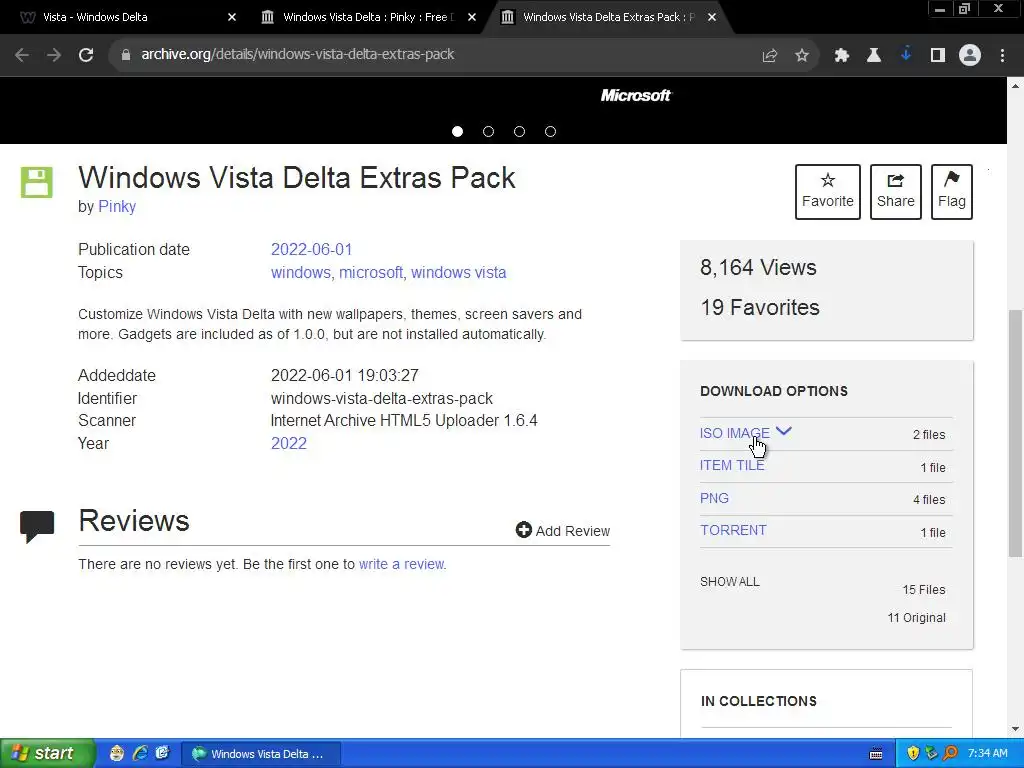Click SHOW ALL files link

[x=729, y=581]
